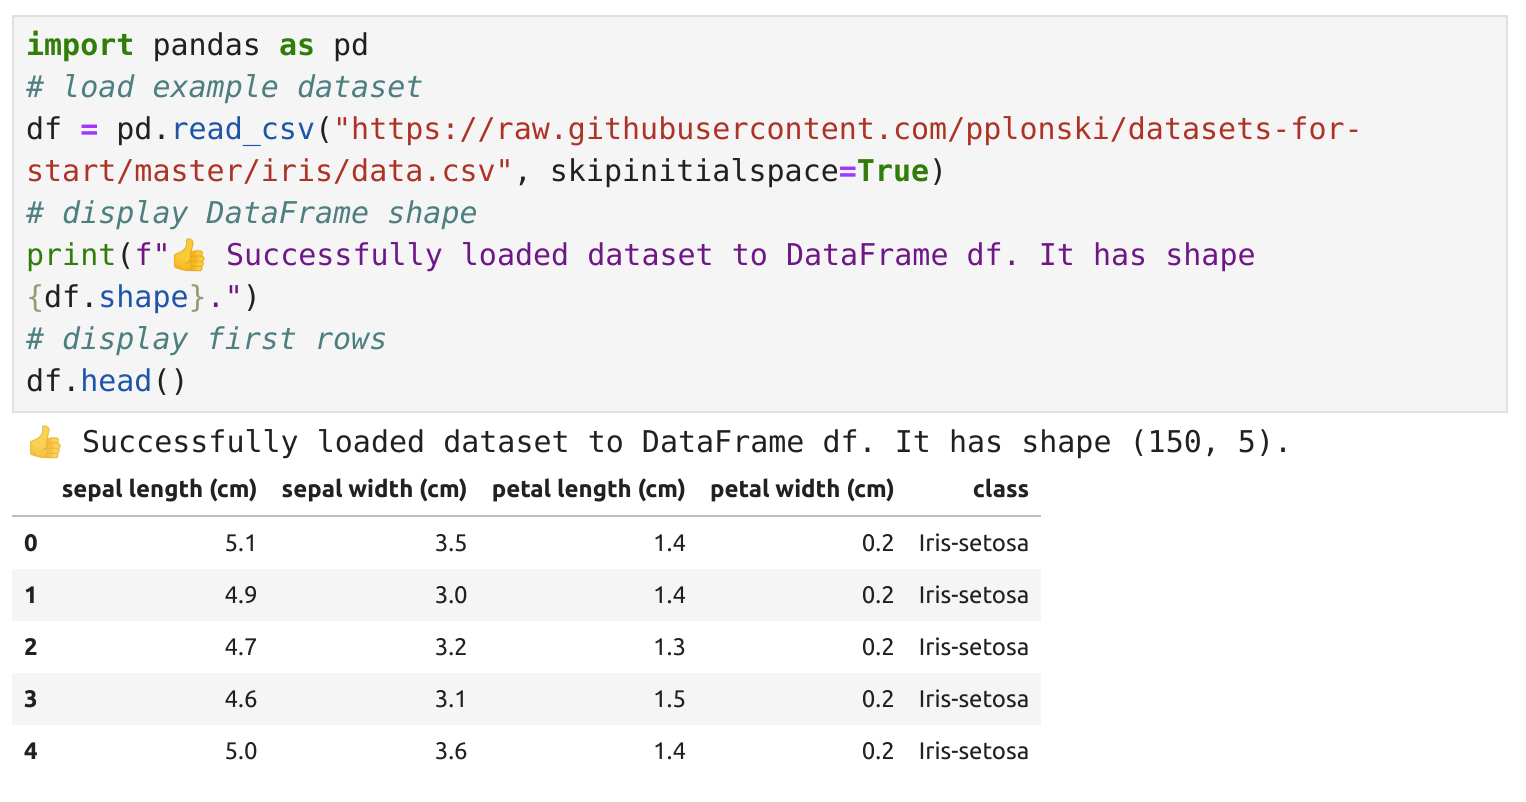Click Iris-setosa in row 2

(x=973, y=647)
